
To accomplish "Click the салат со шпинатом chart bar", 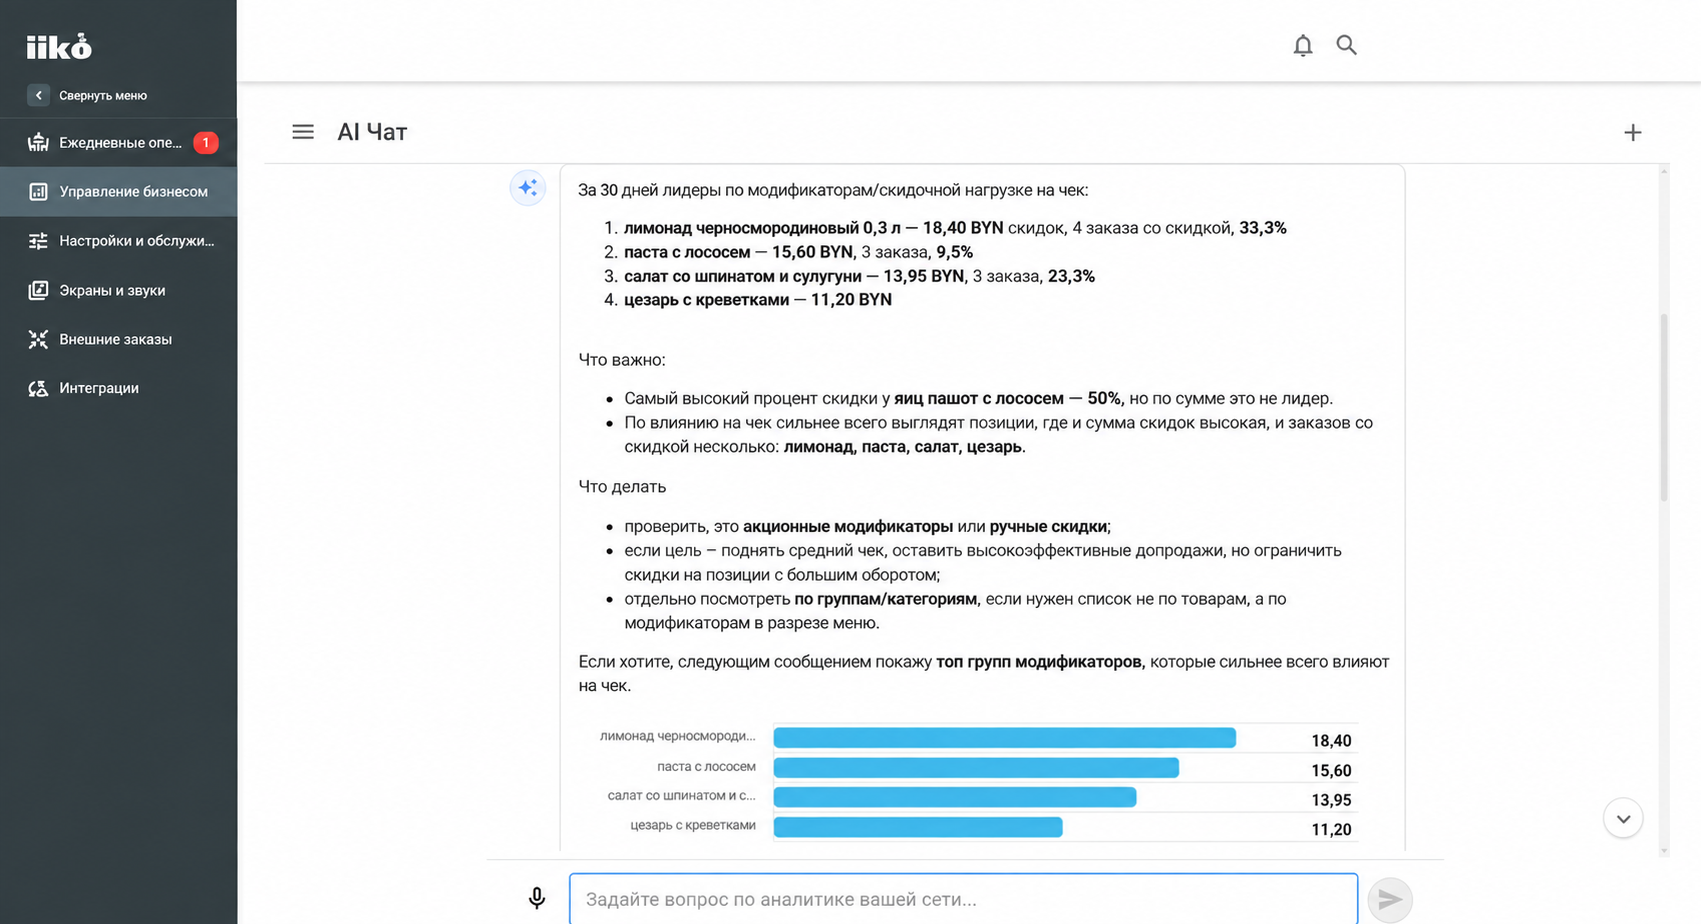I will 955,797.
